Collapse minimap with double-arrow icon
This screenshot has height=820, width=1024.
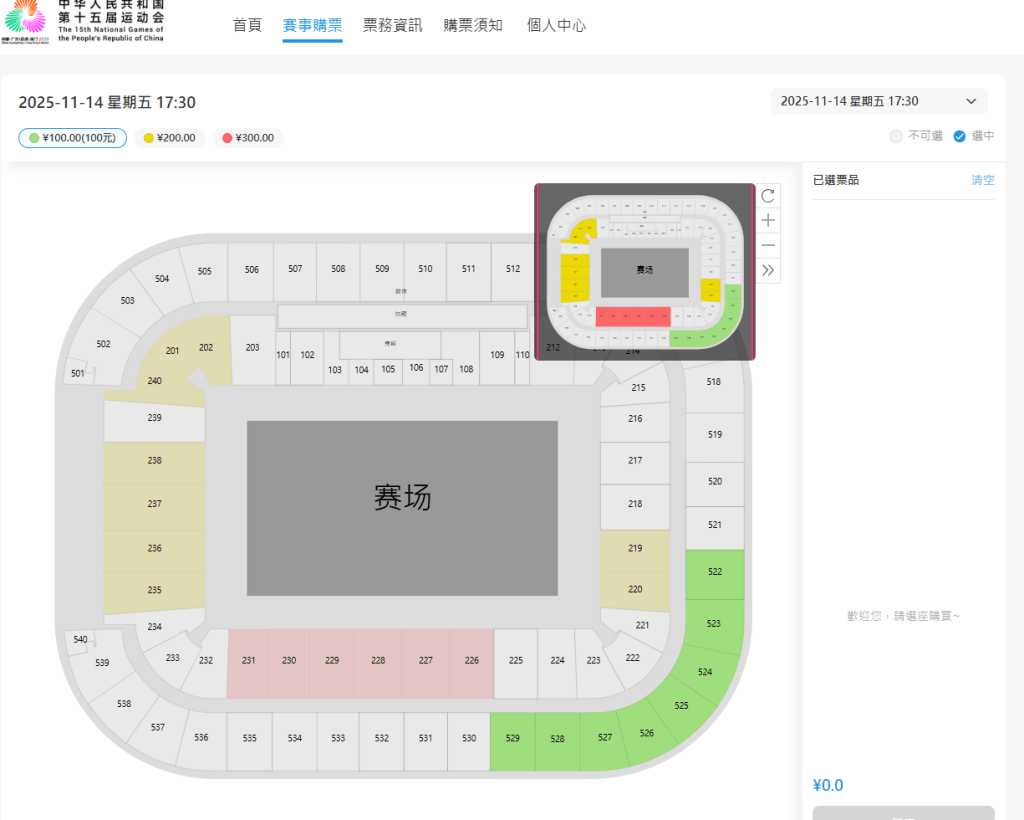[x=768, y=270]
